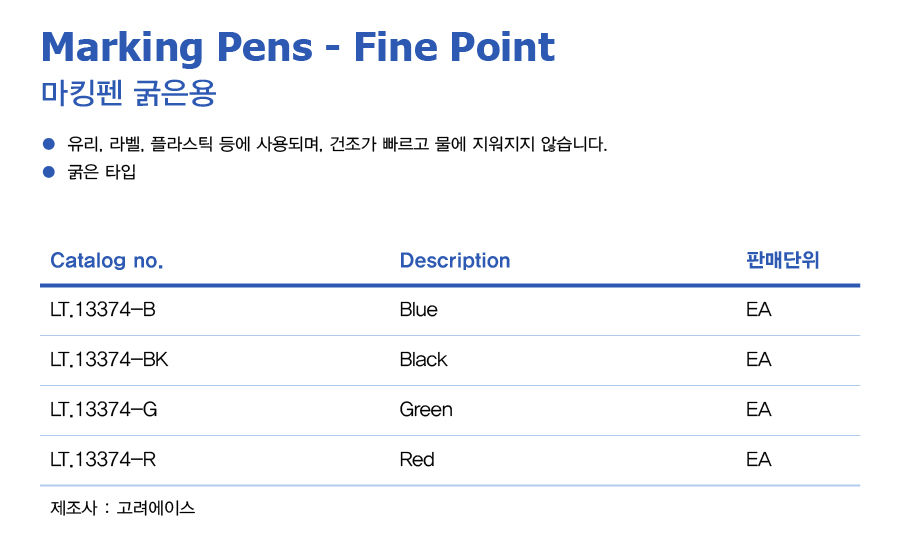Click the first blue bullet point
The height and width of the screenshot is (543, 900).
pos(49,143)
